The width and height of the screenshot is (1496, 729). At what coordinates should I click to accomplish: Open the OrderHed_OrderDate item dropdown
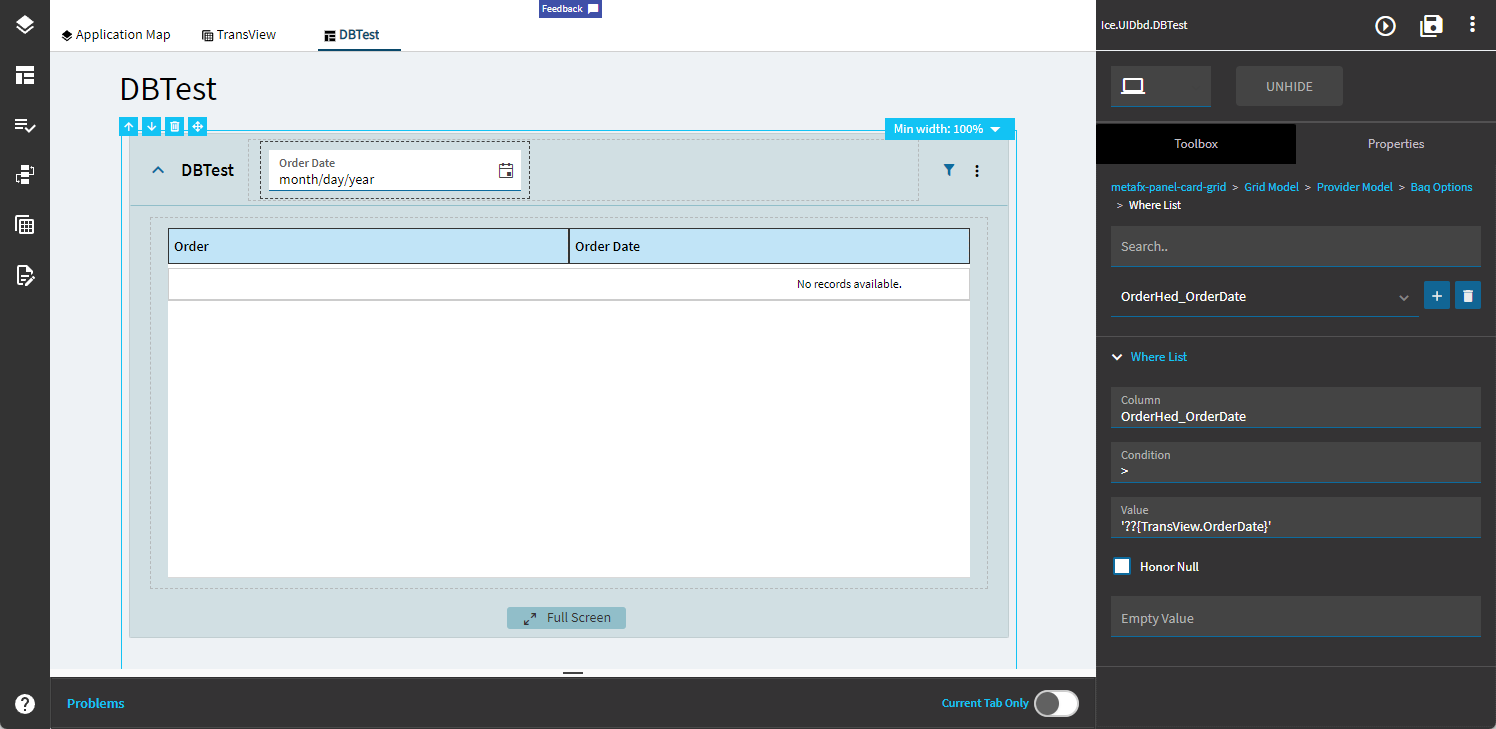(x=1265, y=297)
